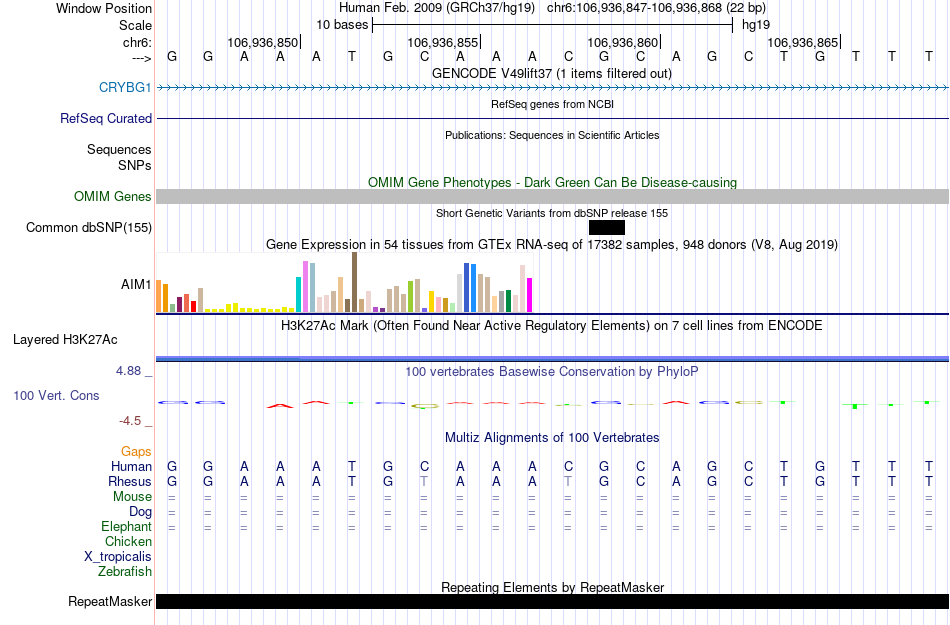Click the chr6: ruler label

click(x=138, y=42)
